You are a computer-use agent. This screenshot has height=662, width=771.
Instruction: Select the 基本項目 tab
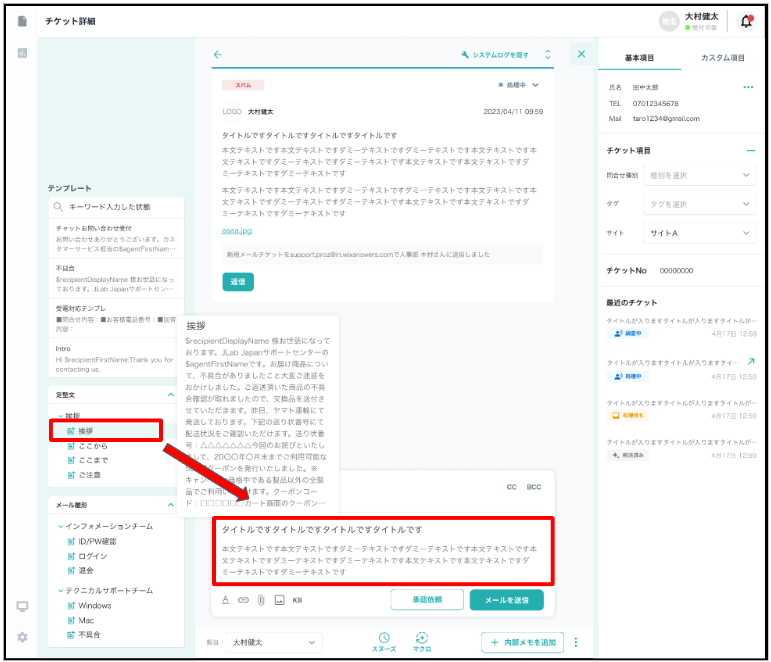pyautogui.click(x=639, y=58)
